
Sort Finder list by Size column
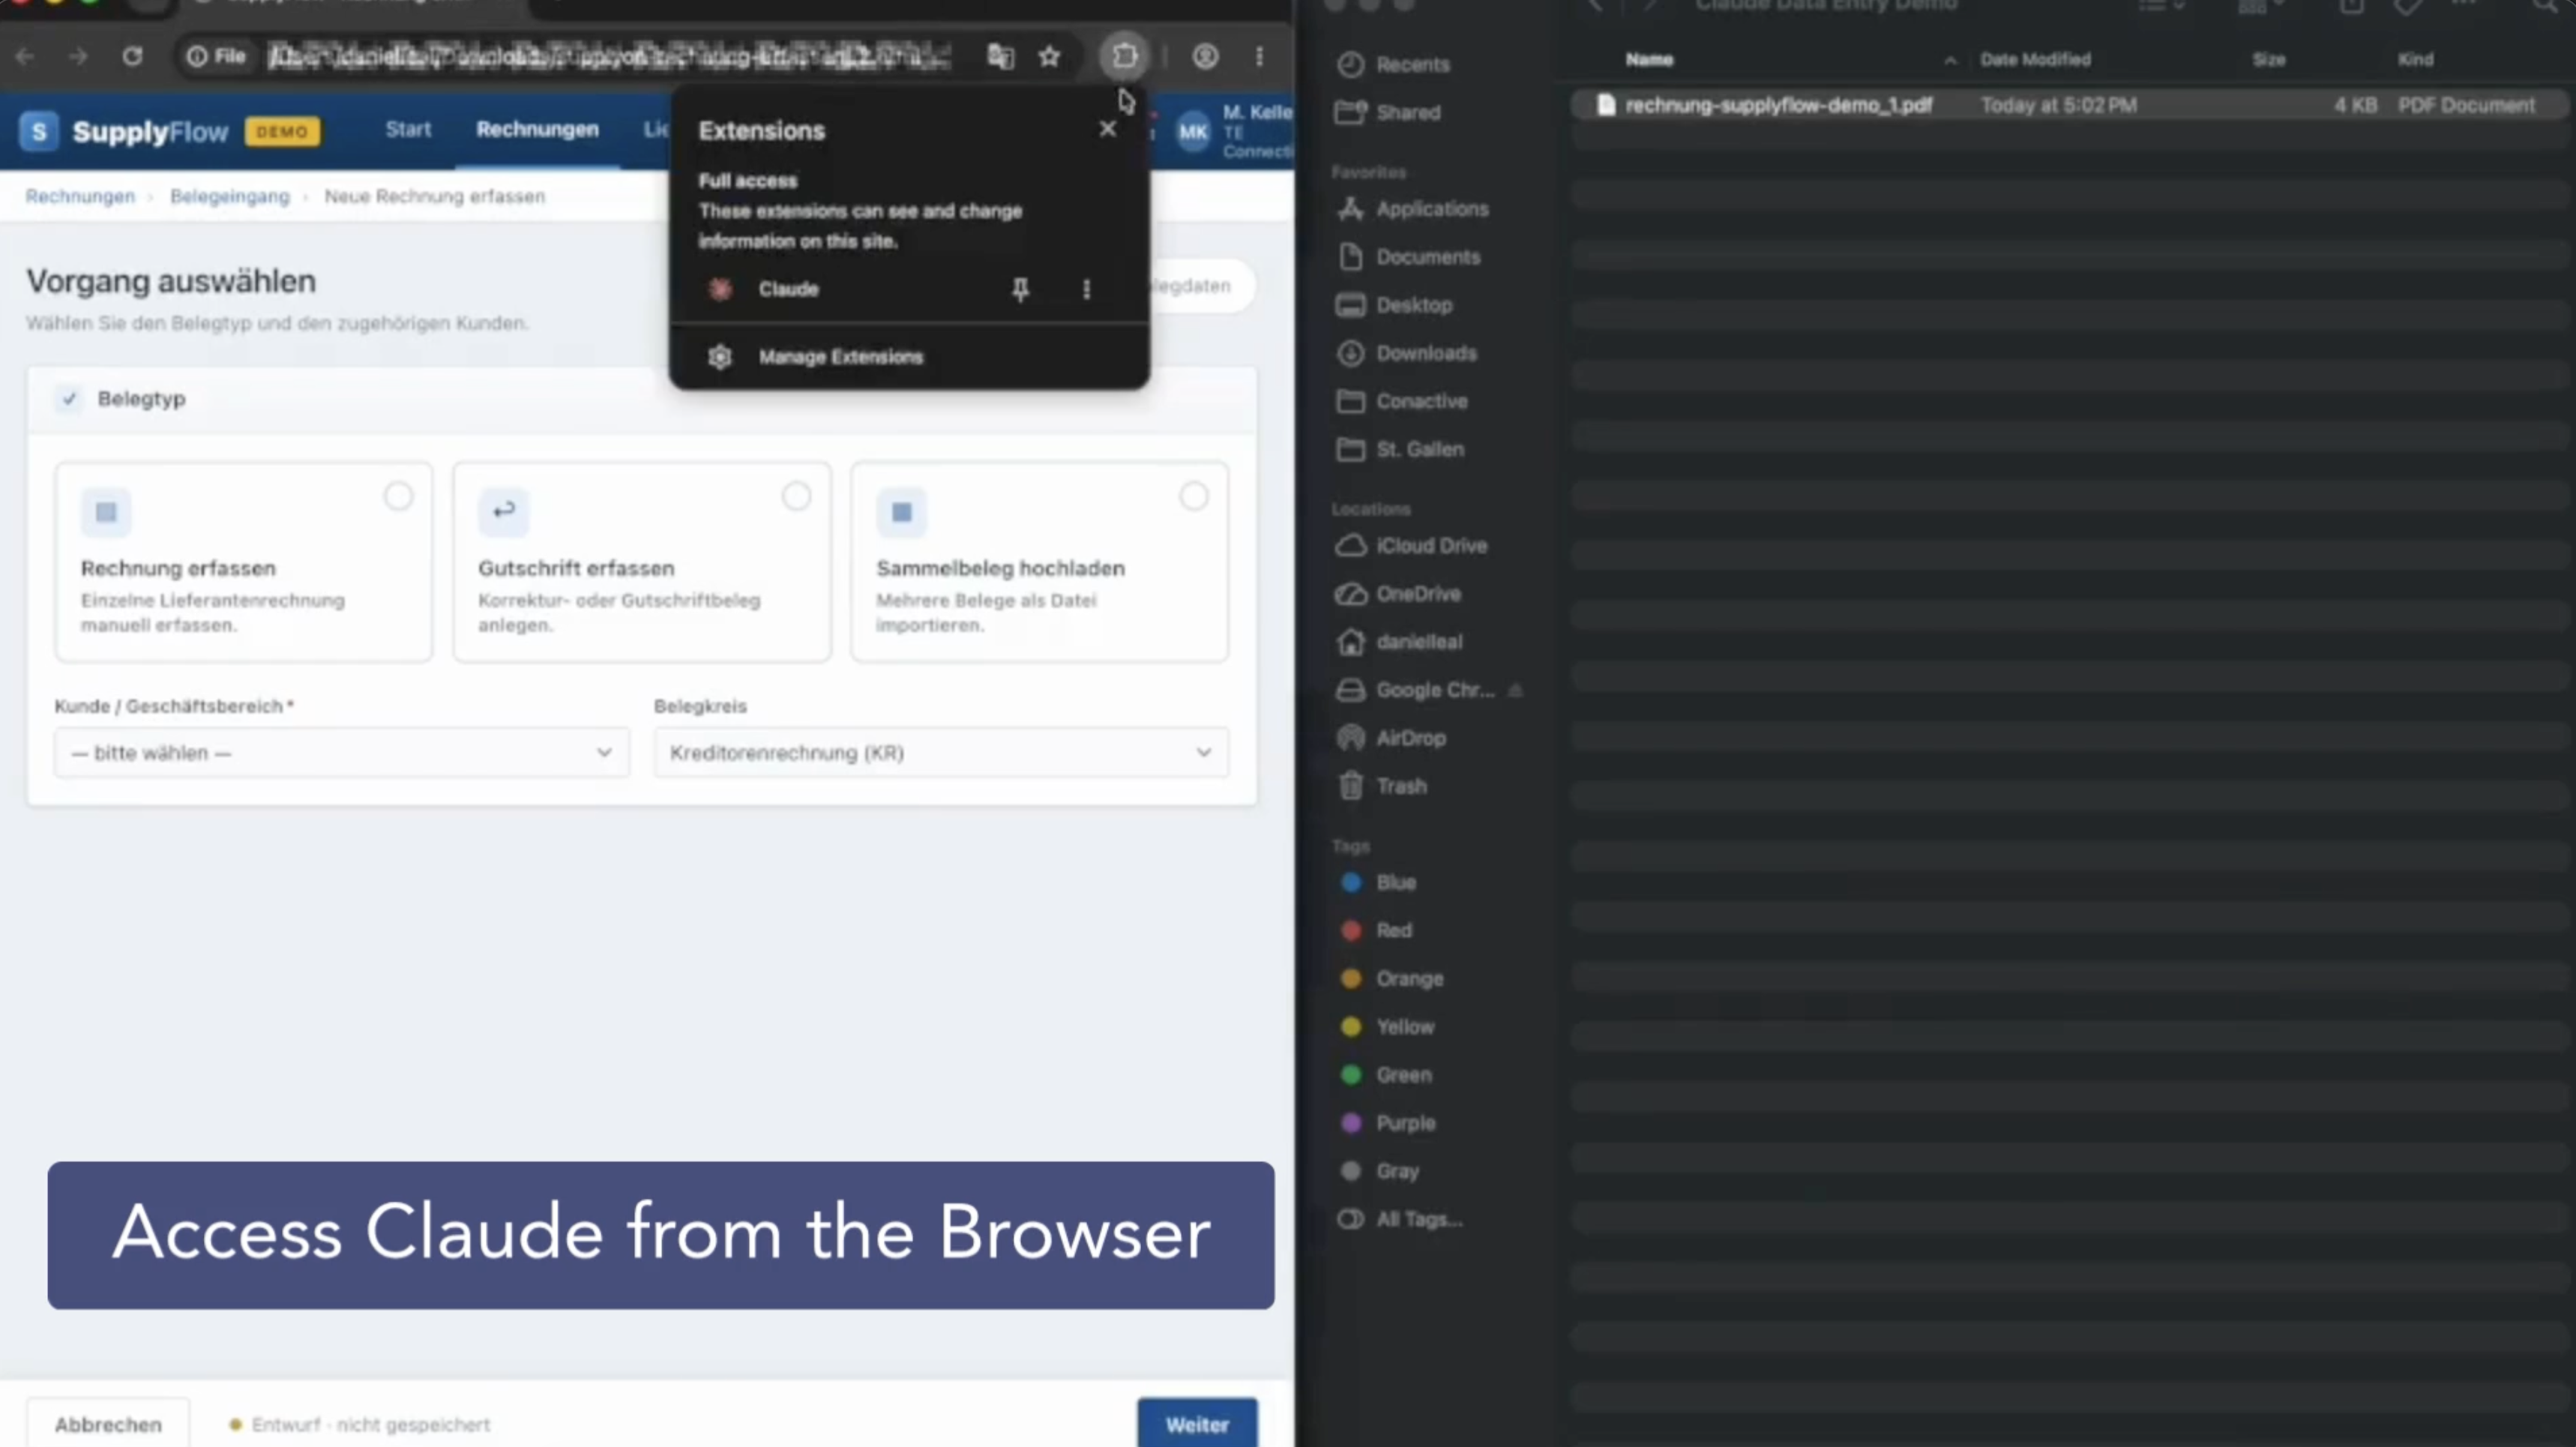pyautogui.click(x=2268, y=60)
